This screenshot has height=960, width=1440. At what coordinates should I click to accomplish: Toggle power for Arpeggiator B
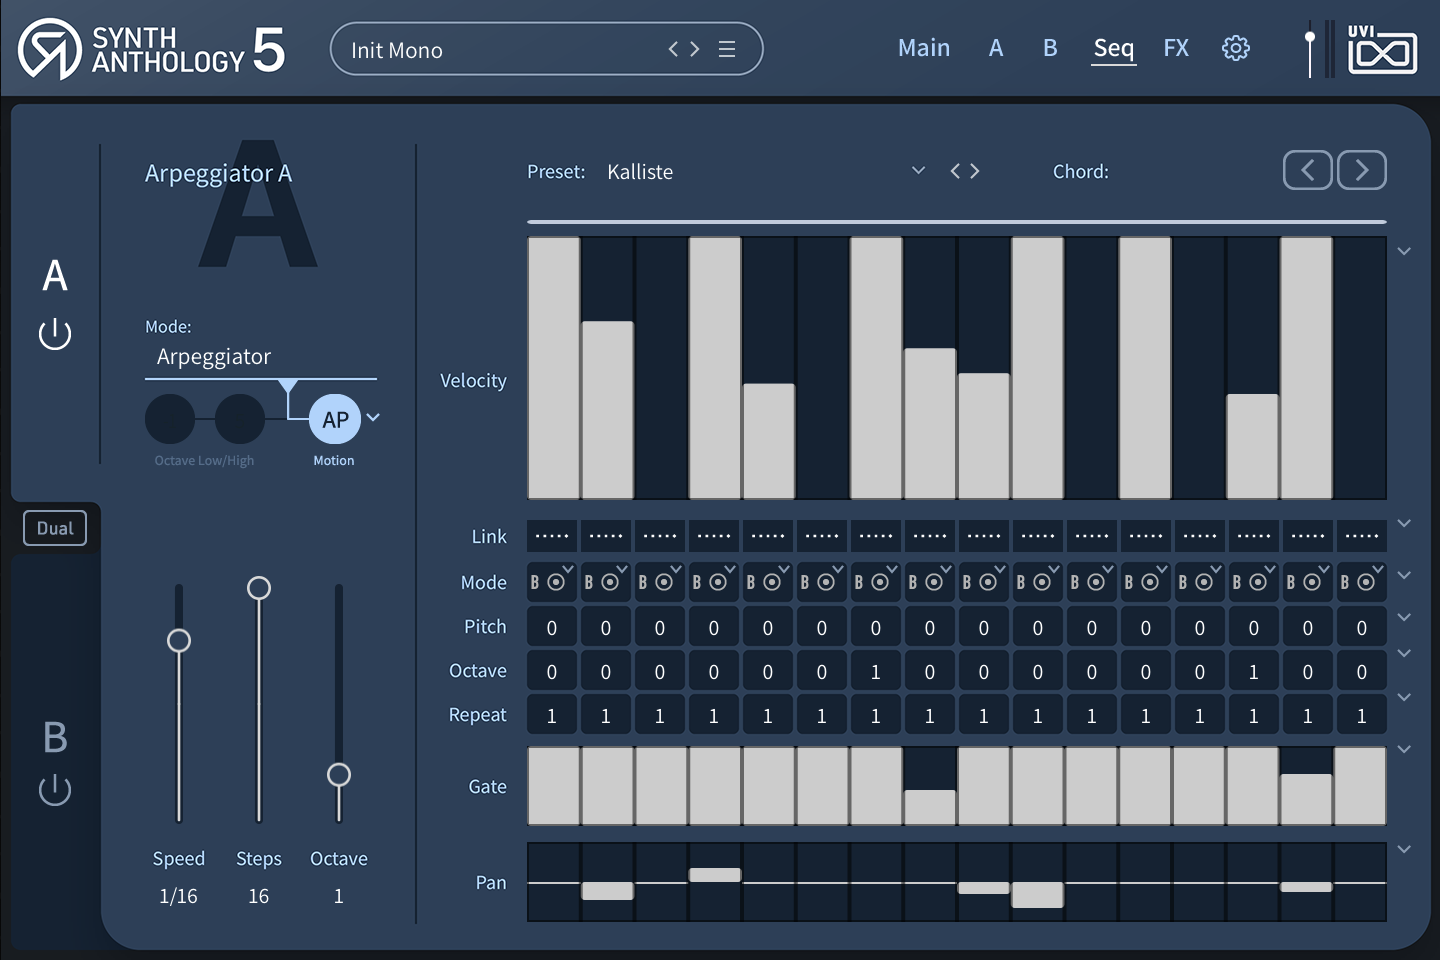pyautogui.click(x=55, y=790)
